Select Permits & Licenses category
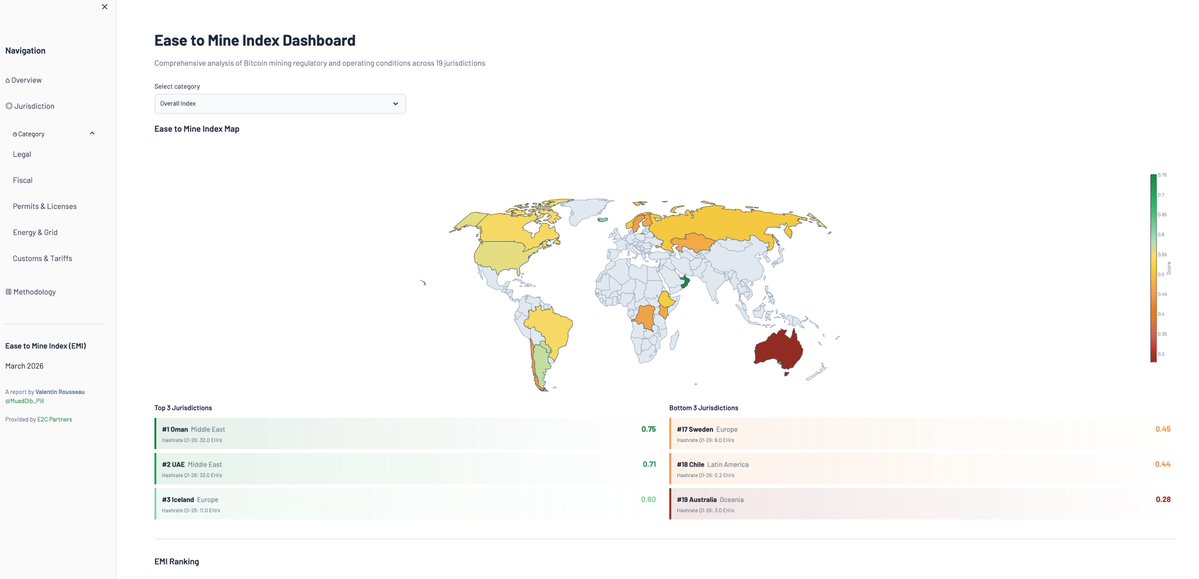Image resolution: width=1199 pixels, height=579 pixels. [45, 207]
